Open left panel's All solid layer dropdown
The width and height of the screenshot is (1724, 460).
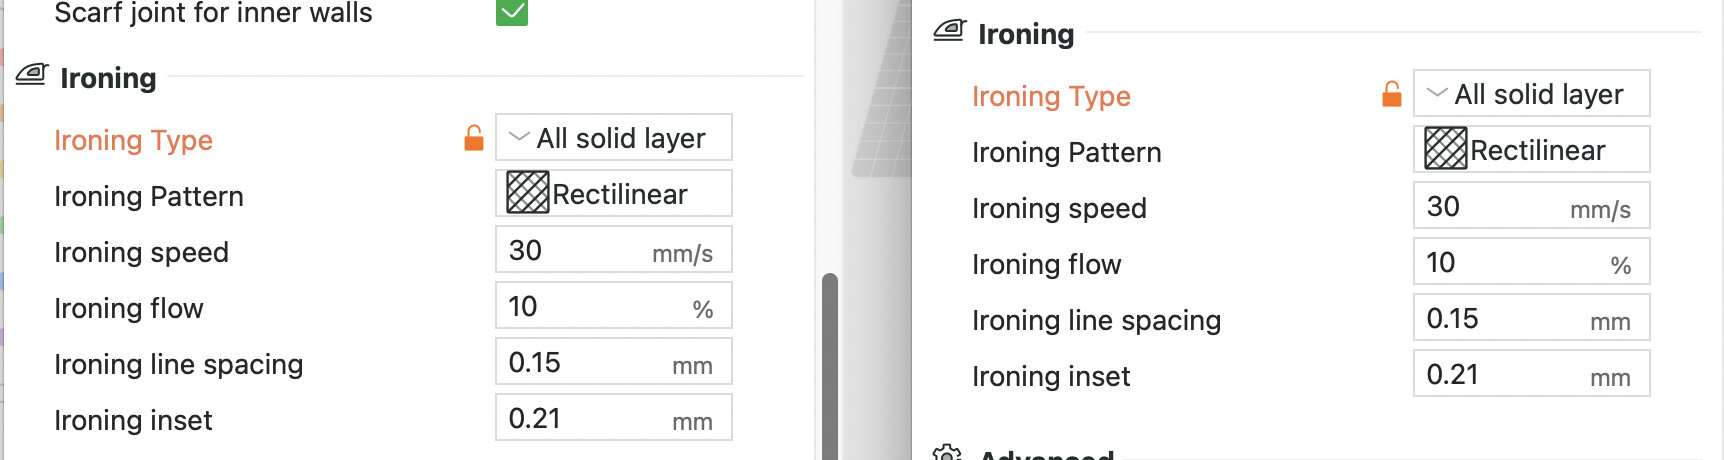tap(614, 137)
